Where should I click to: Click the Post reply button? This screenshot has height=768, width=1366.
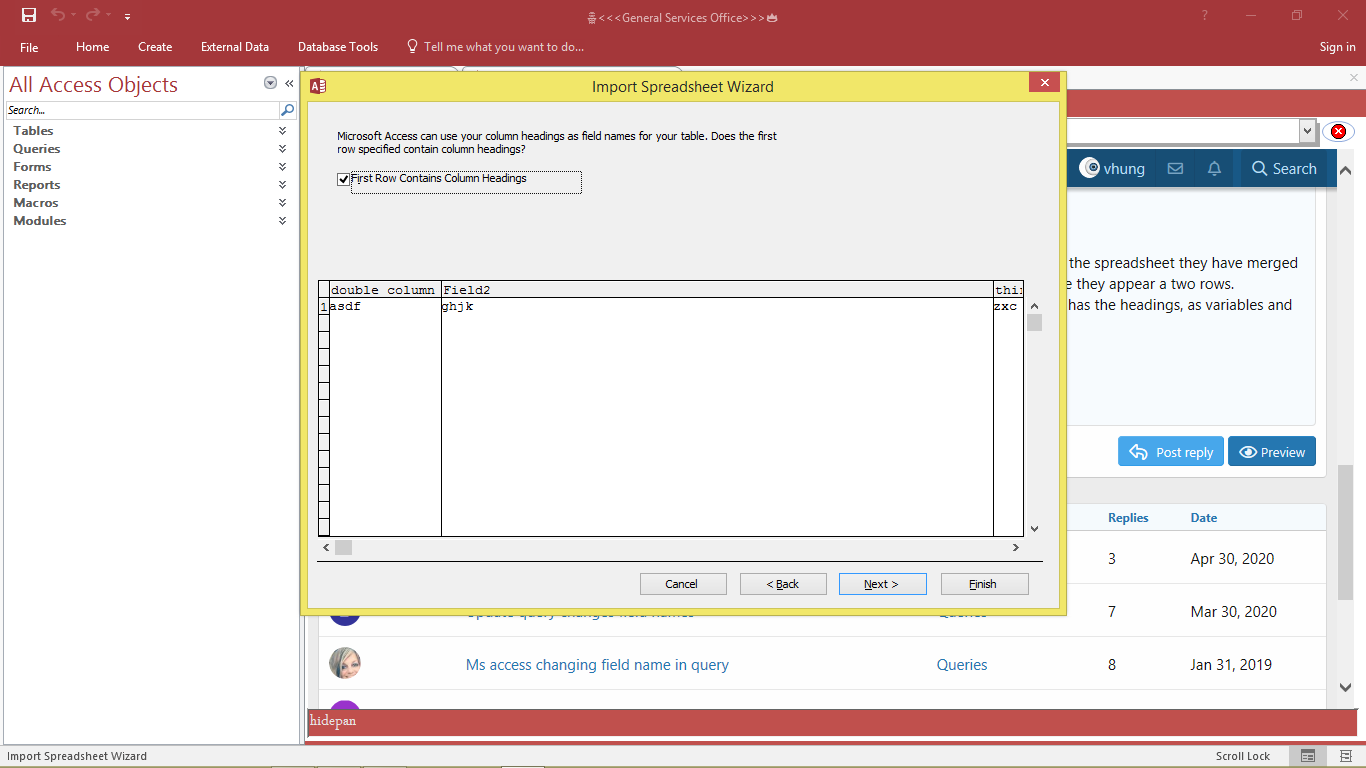click(1171, 452)
